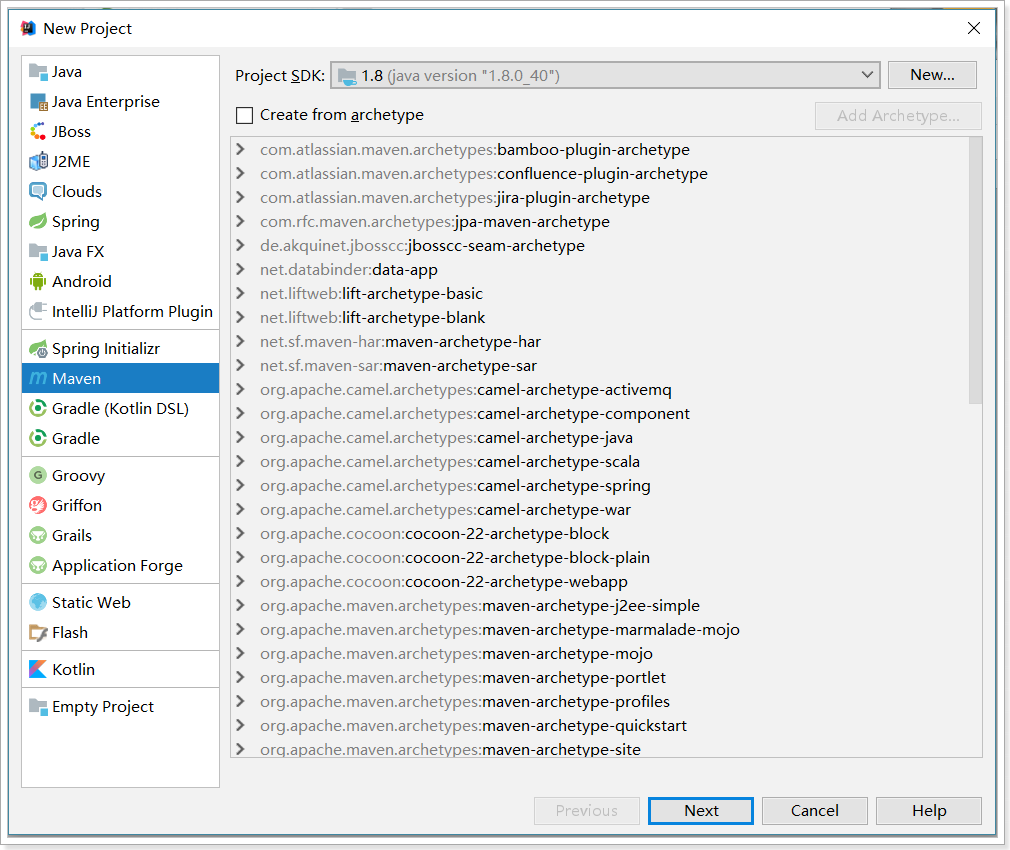The image size is (1010, 850).
Task: Open Help for the New Project dialog
Action: 929,811
